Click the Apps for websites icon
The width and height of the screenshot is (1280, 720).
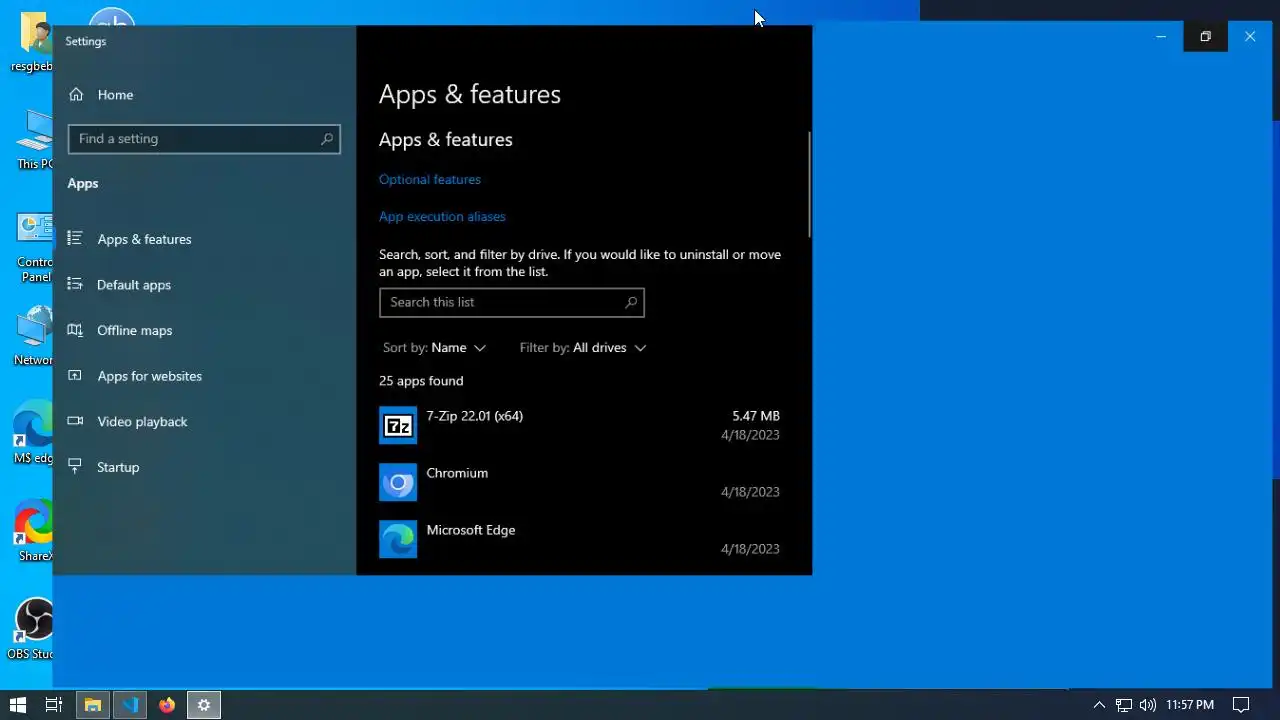click(75, 375)
